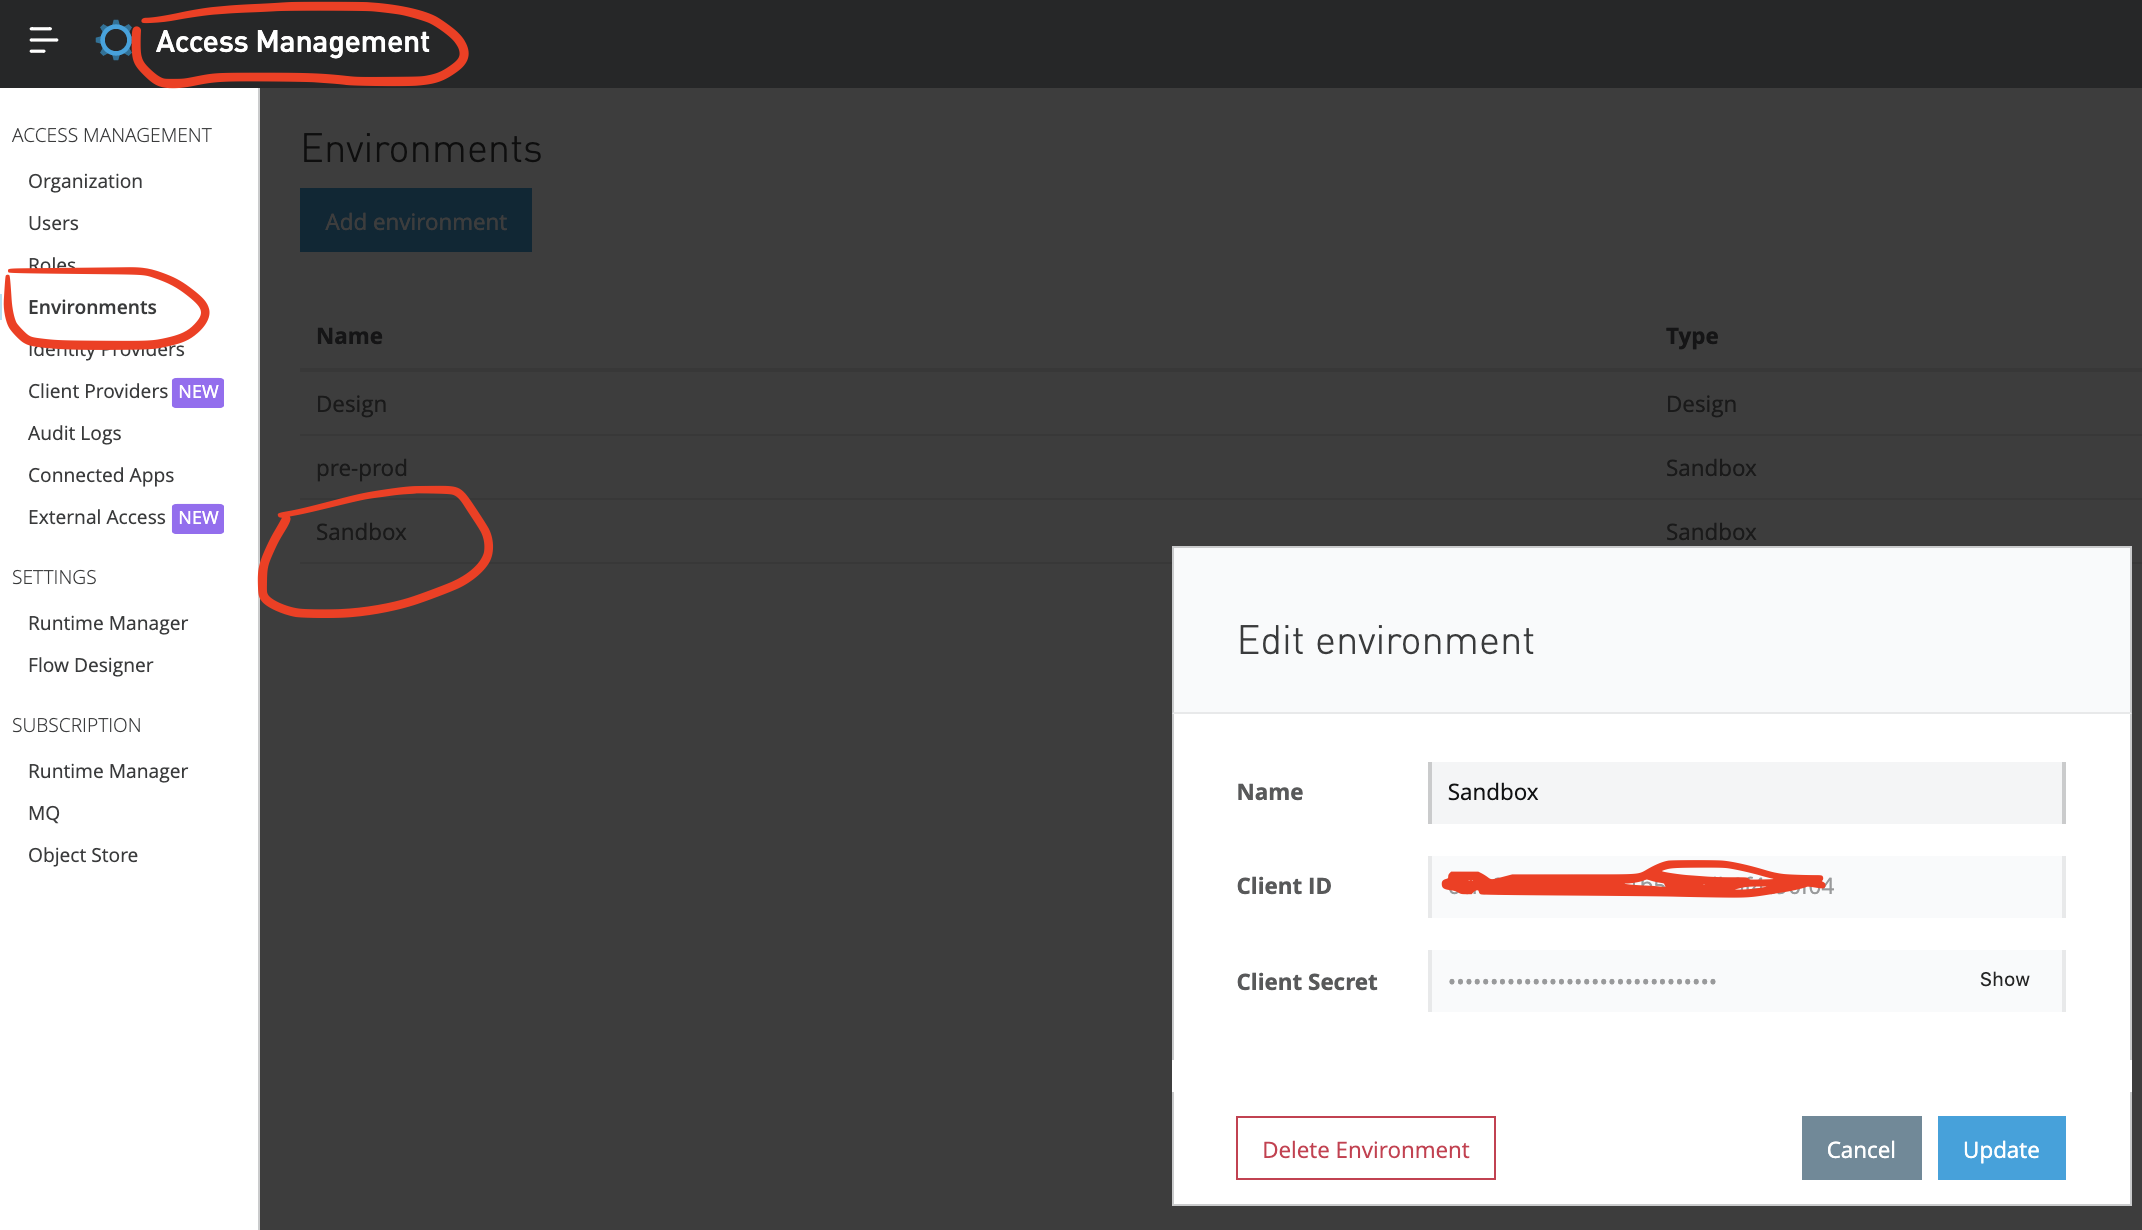The width and height of the screenshot is (2142, 1230).
Task: Open MQ subscription page
Action: point(44,813)
